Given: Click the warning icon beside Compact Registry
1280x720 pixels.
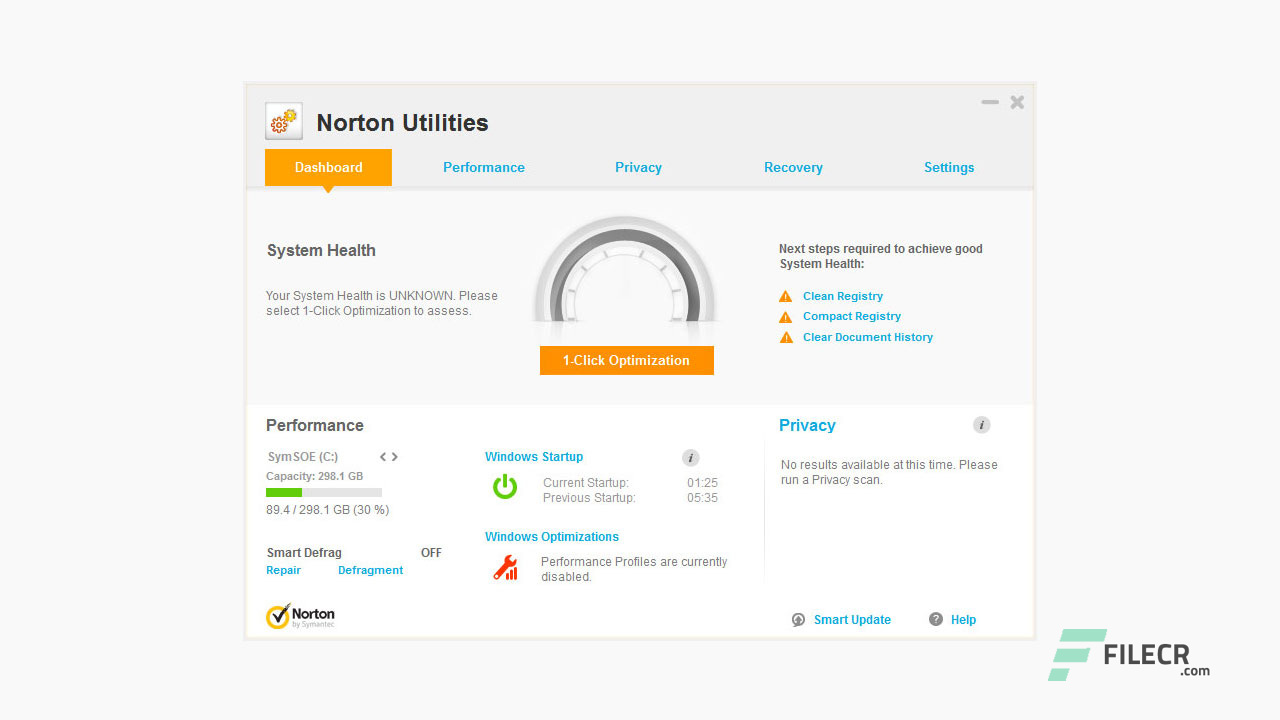Looking at the screenshot, I should (785, 317).
